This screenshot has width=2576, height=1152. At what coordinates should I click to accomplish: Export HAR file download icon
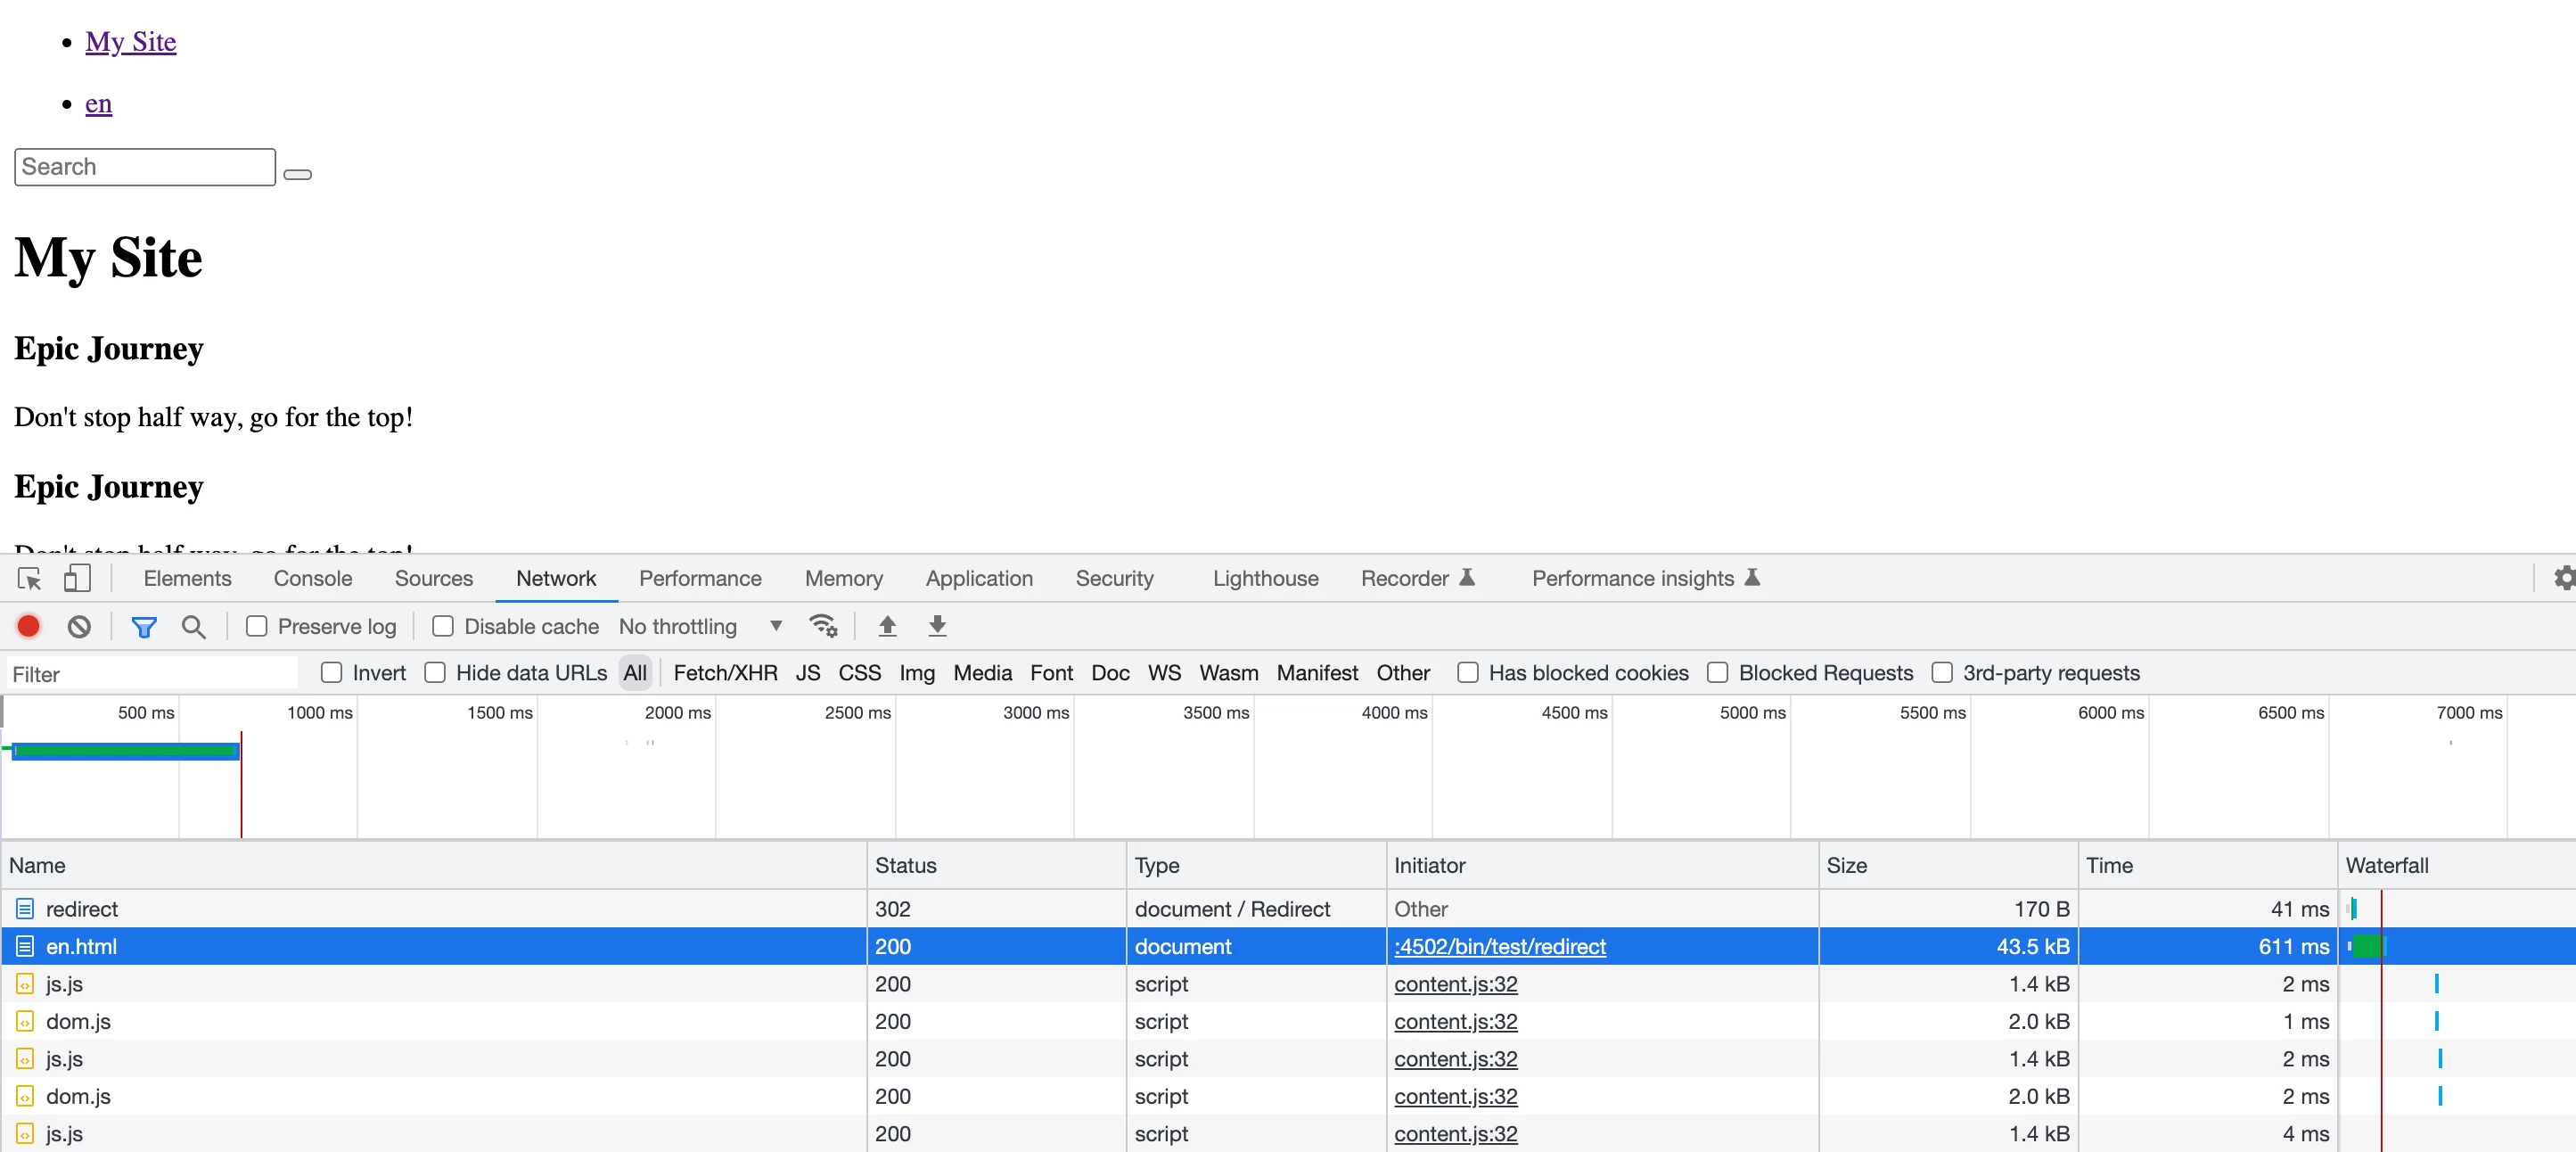(937, 627)
